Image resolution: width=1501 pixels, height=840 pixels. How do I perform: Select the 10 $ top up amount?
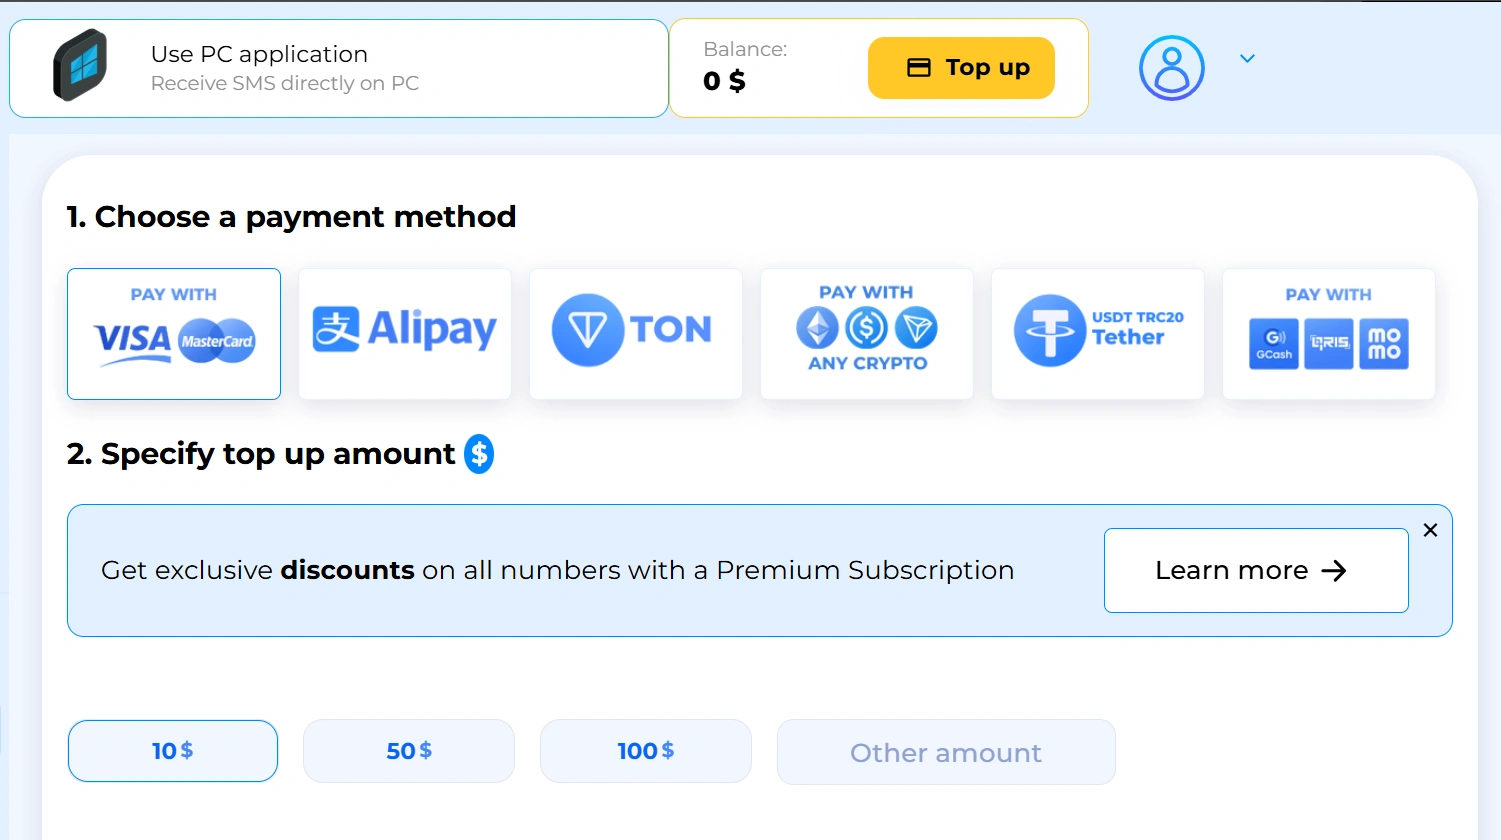click(173, 751)
